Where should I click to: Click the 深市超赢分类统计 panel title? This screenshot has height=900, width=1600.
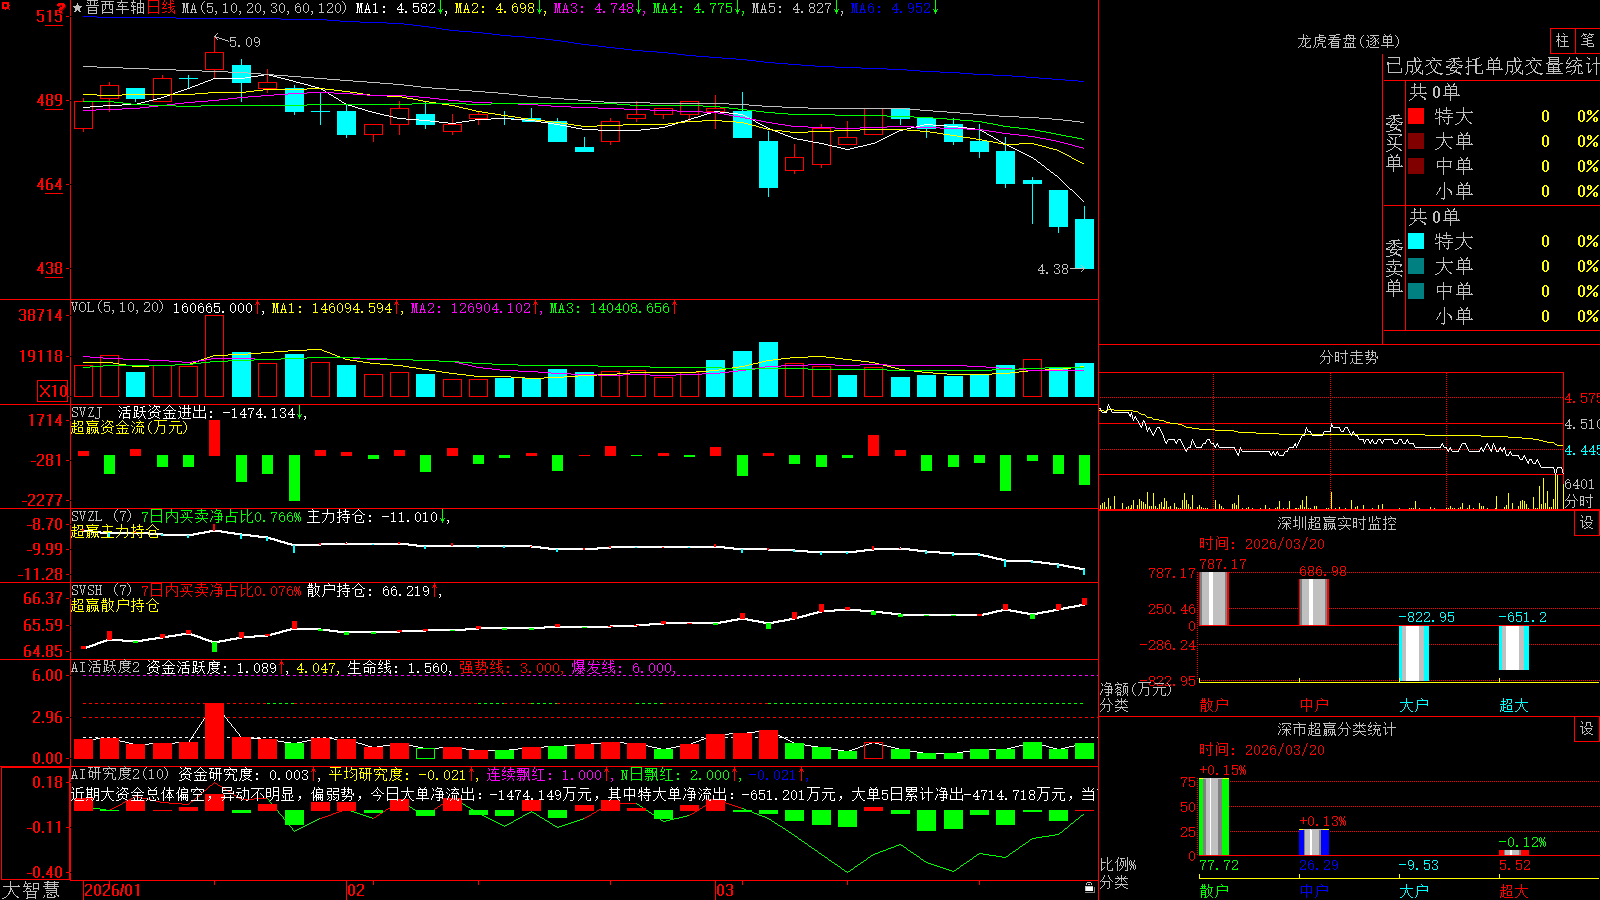click(1337, 729)
